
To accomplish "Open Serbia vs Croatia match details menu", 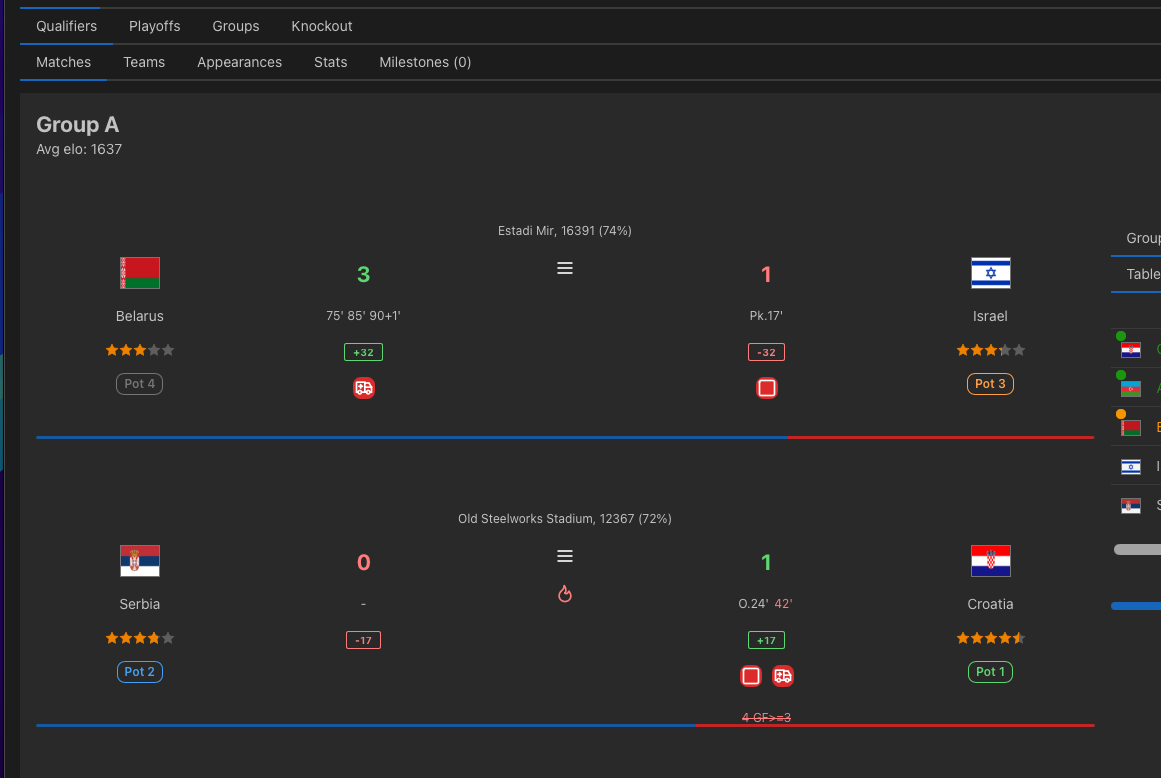I will pos(565,556).
